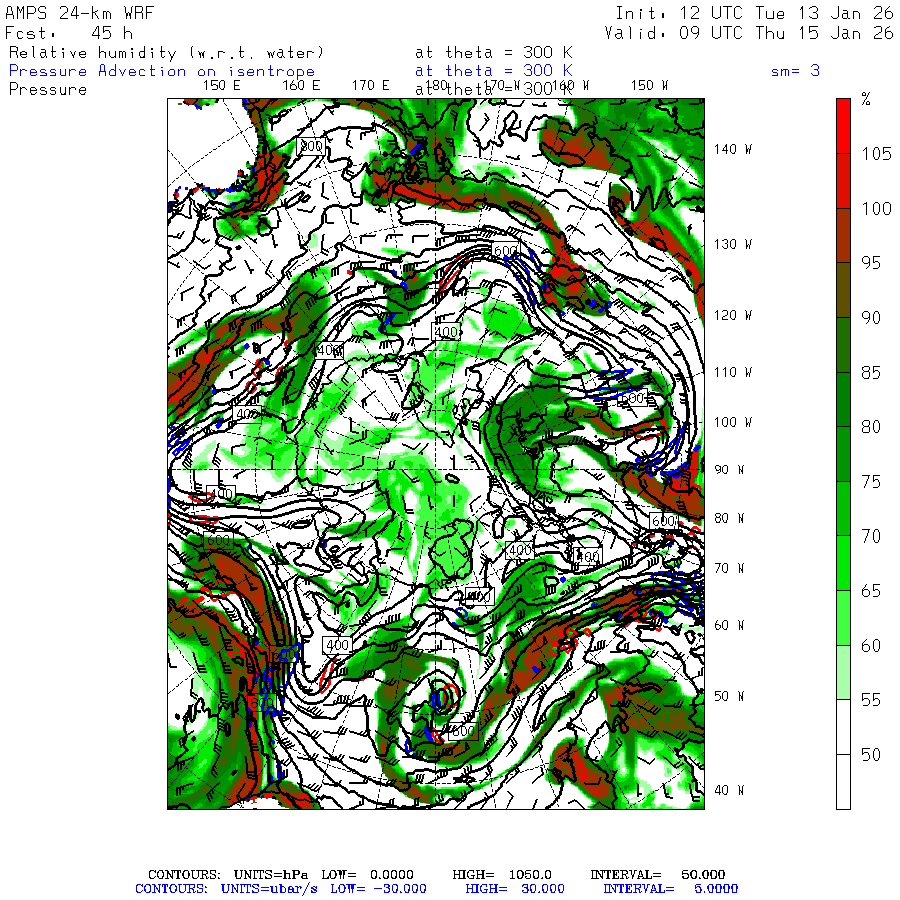Click the black "Pressure" field label

[x=48, y=90]
